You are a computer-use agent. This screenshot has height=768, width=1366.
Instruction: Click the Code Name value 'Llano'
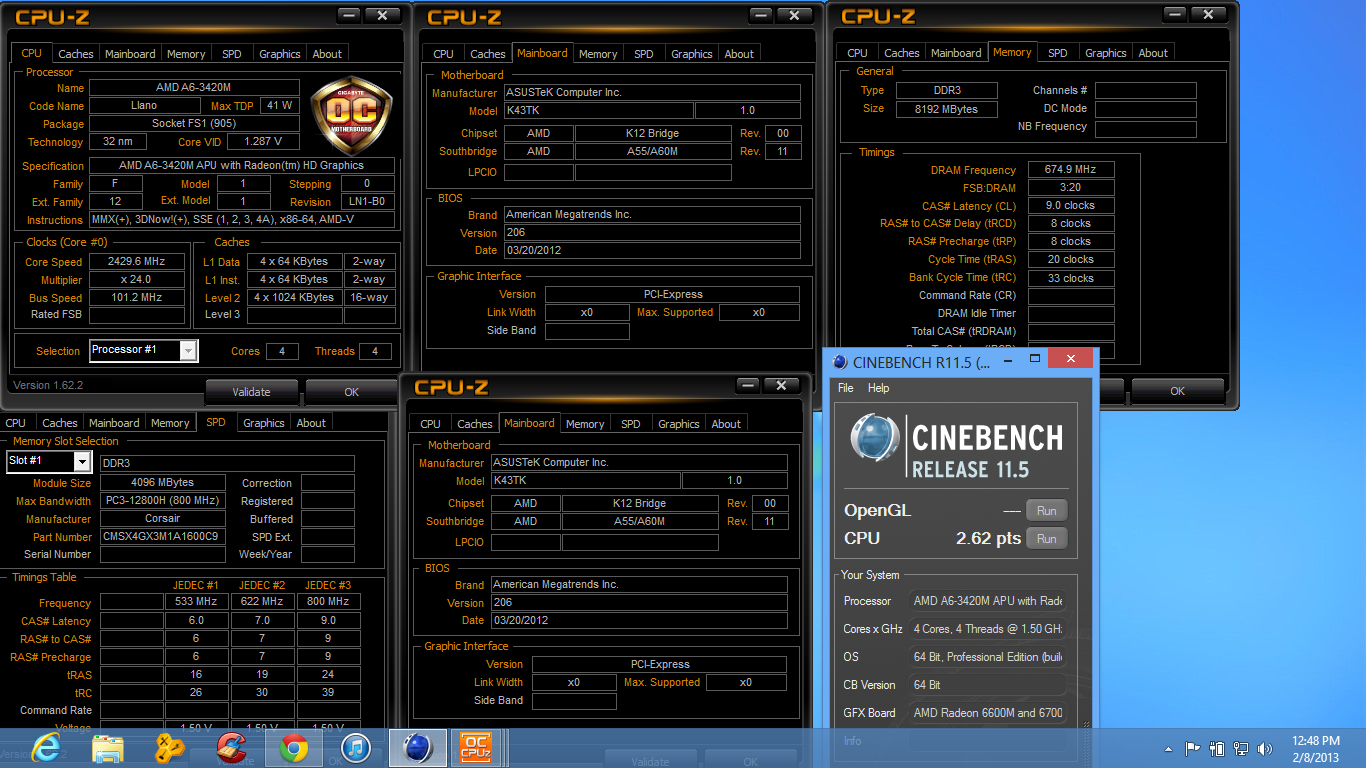pyautogui.click(x=144, y=106)
